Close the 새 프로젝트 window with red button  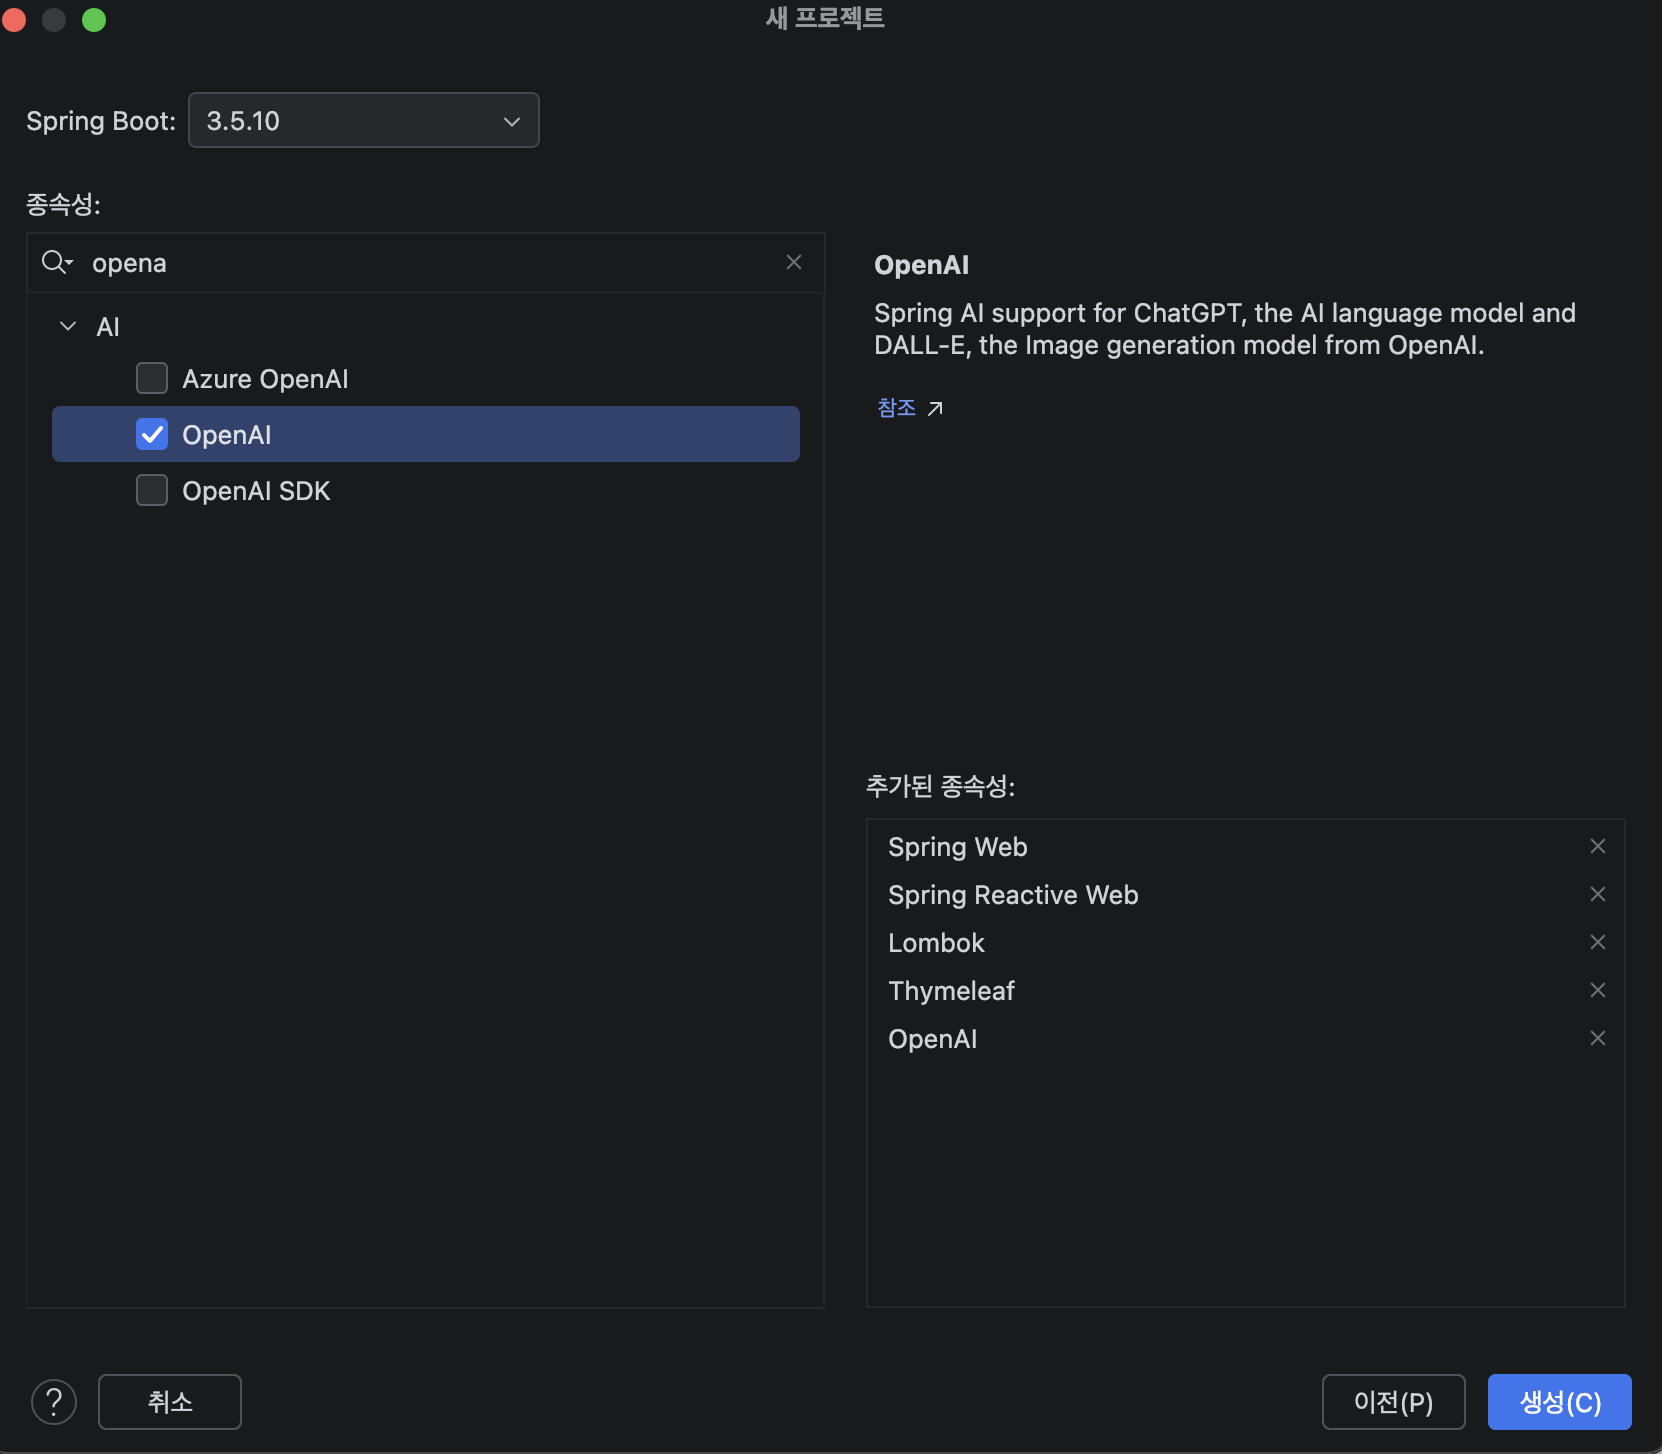click(x=14, y=20)
